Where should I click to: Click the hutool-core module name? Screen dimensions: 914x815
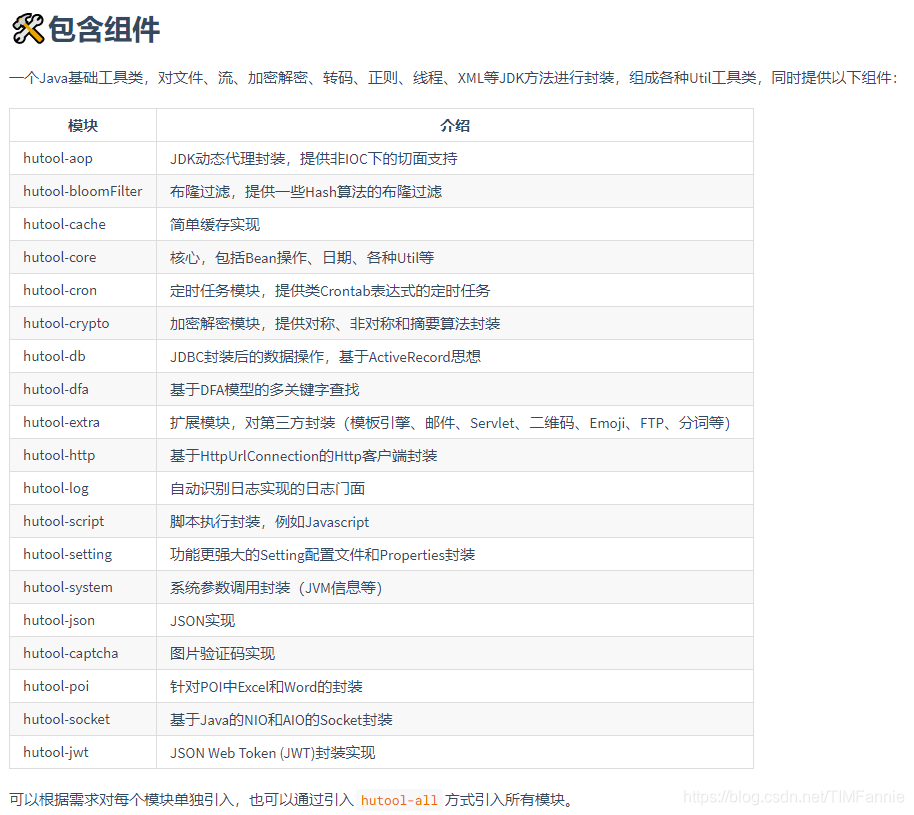(x=59, y=257)
